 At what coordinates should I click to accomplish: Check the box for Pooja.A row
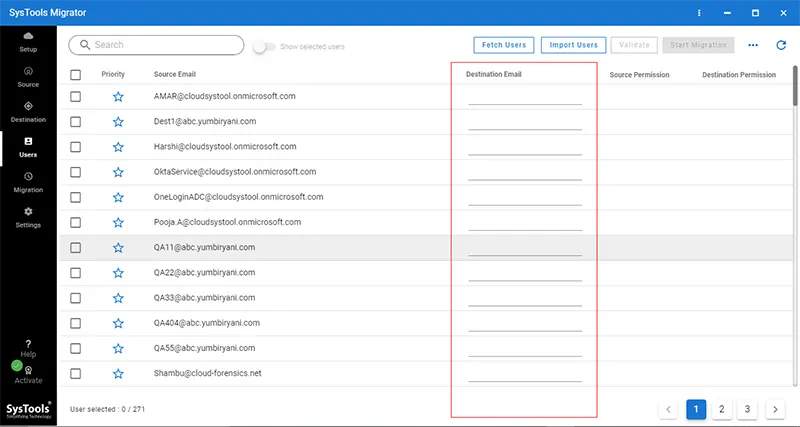point(76,222)
